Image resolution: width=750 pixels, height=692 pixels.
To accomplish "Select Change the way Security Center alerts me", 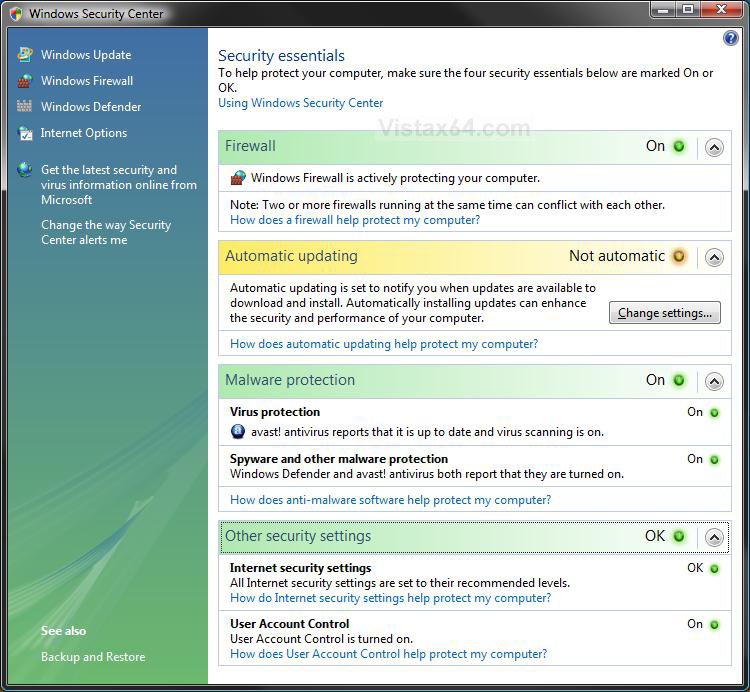I will (106, 232).
